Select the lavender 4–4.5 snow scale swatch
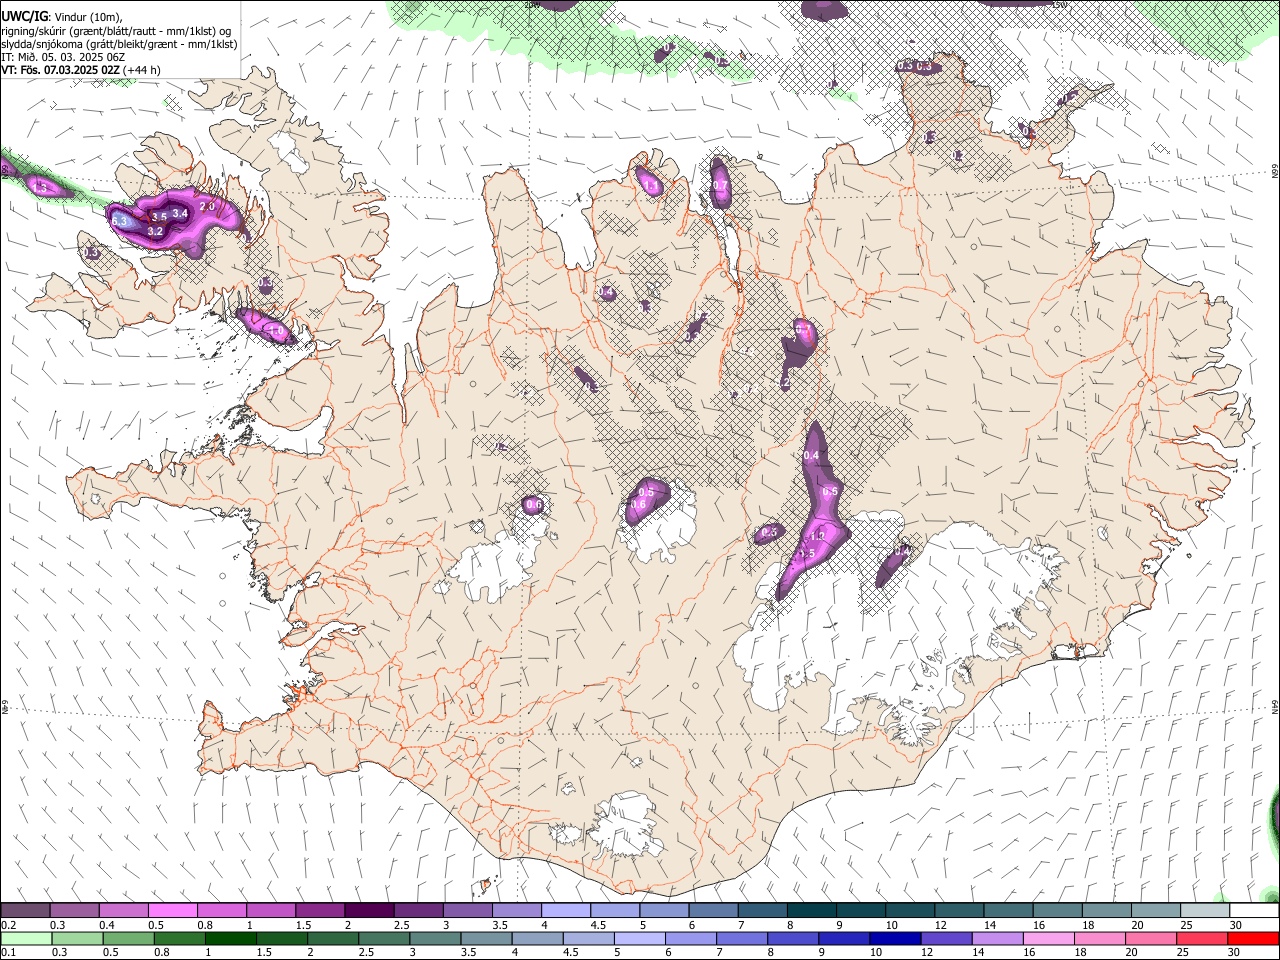This screenshot has height=960, width=1280. pyautogui.click(x=566, y=910)
